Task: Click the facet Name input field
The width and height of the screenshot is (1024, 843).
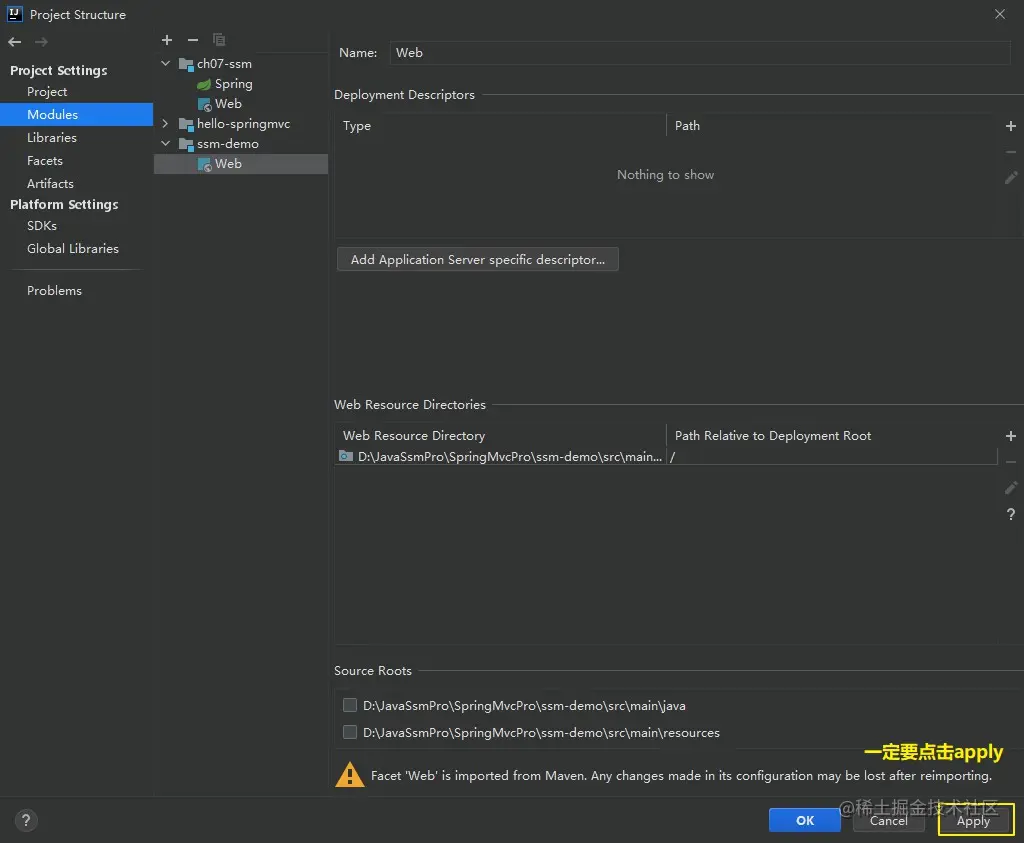Action: (699, 53)
